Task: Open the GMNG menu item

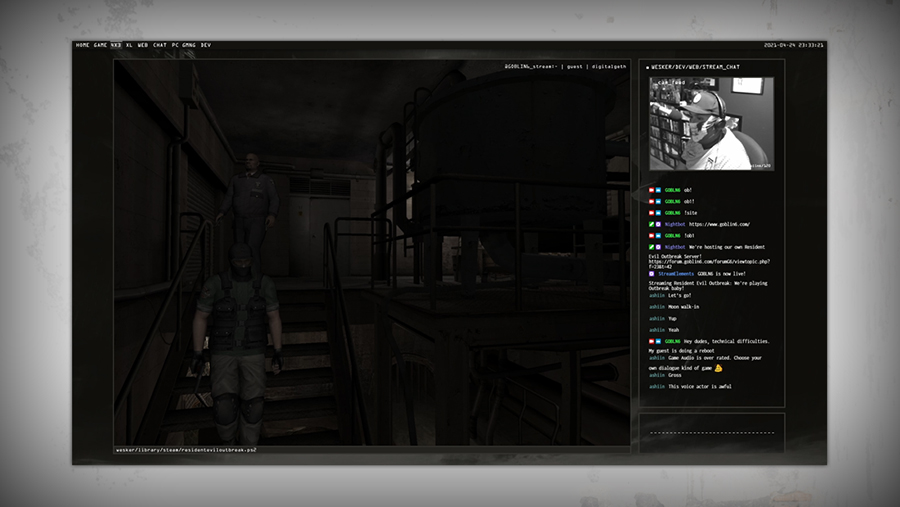Action: click(189, 45)
